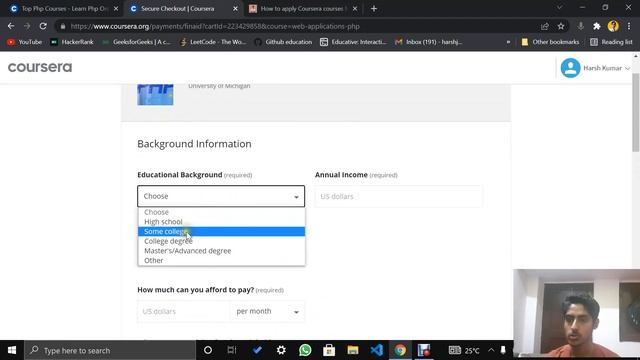Close the Secure Checkout tab

(x=235, y=9)
